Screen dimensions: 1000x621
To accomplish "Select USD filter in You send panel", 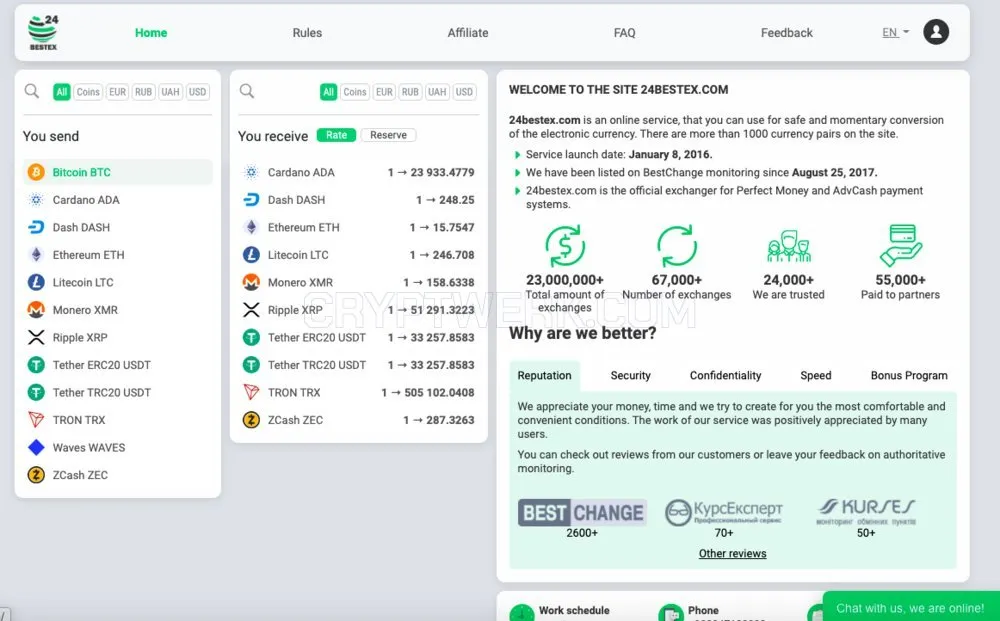I will [198, 92].
